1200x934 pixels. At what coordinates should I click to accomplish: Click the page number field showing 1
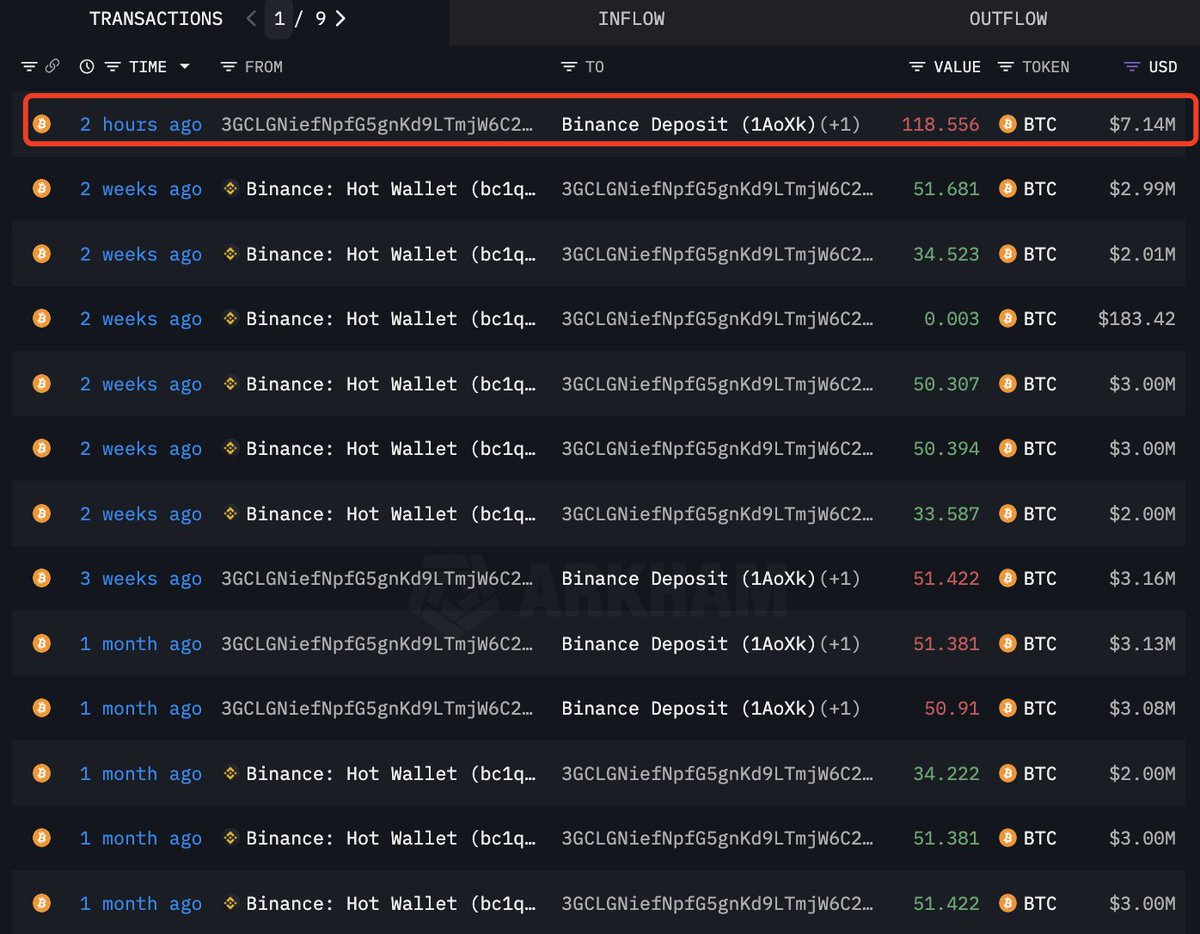(279, 19)
